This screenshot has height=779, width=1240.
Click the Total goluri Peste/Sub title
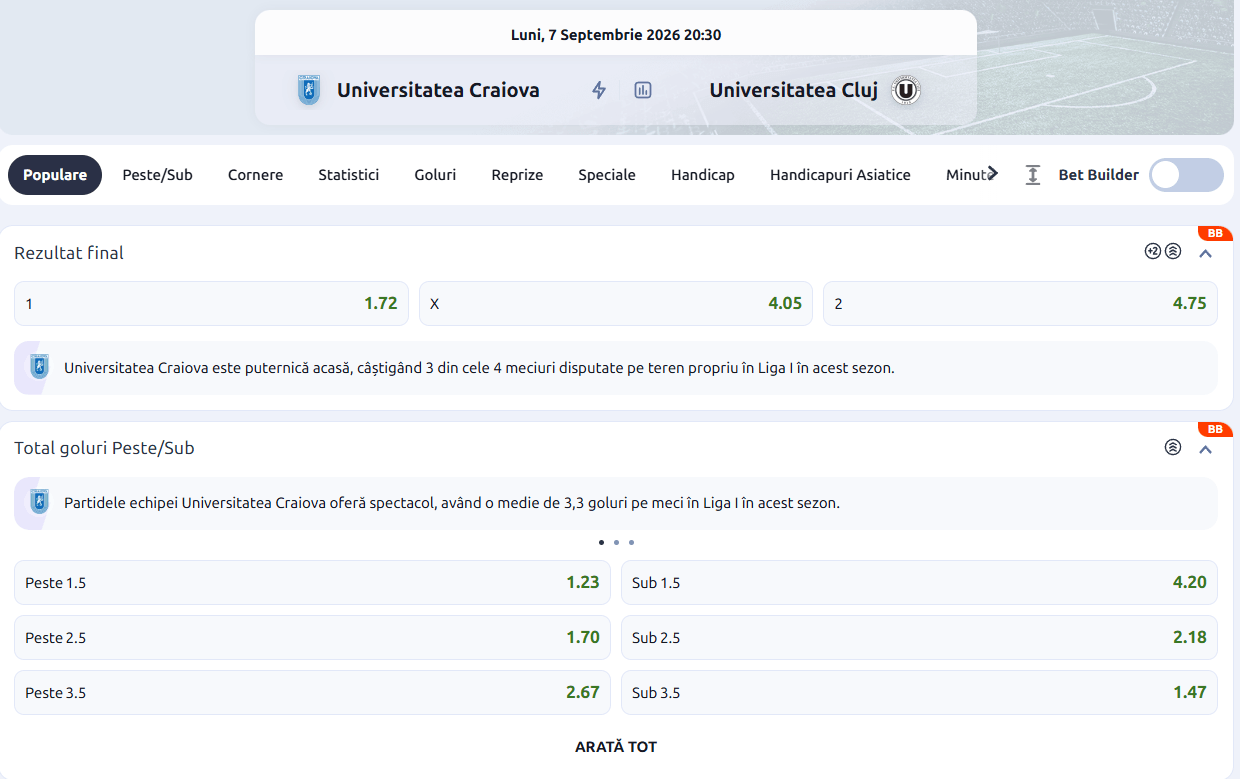click(x=104, y=448)
